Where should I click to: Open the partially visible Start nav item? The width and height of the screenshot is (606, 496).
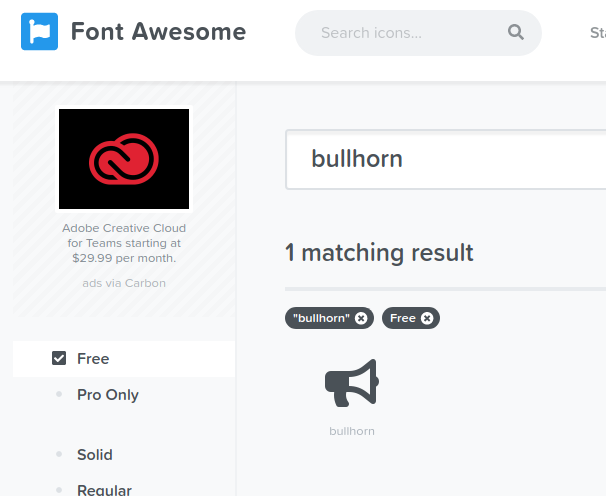(x=597, y=33)
